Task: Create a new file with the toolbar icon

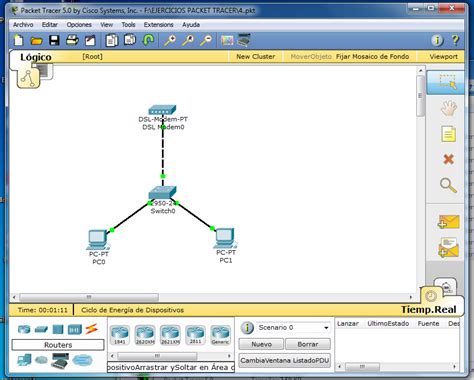Action: point(19,41)
